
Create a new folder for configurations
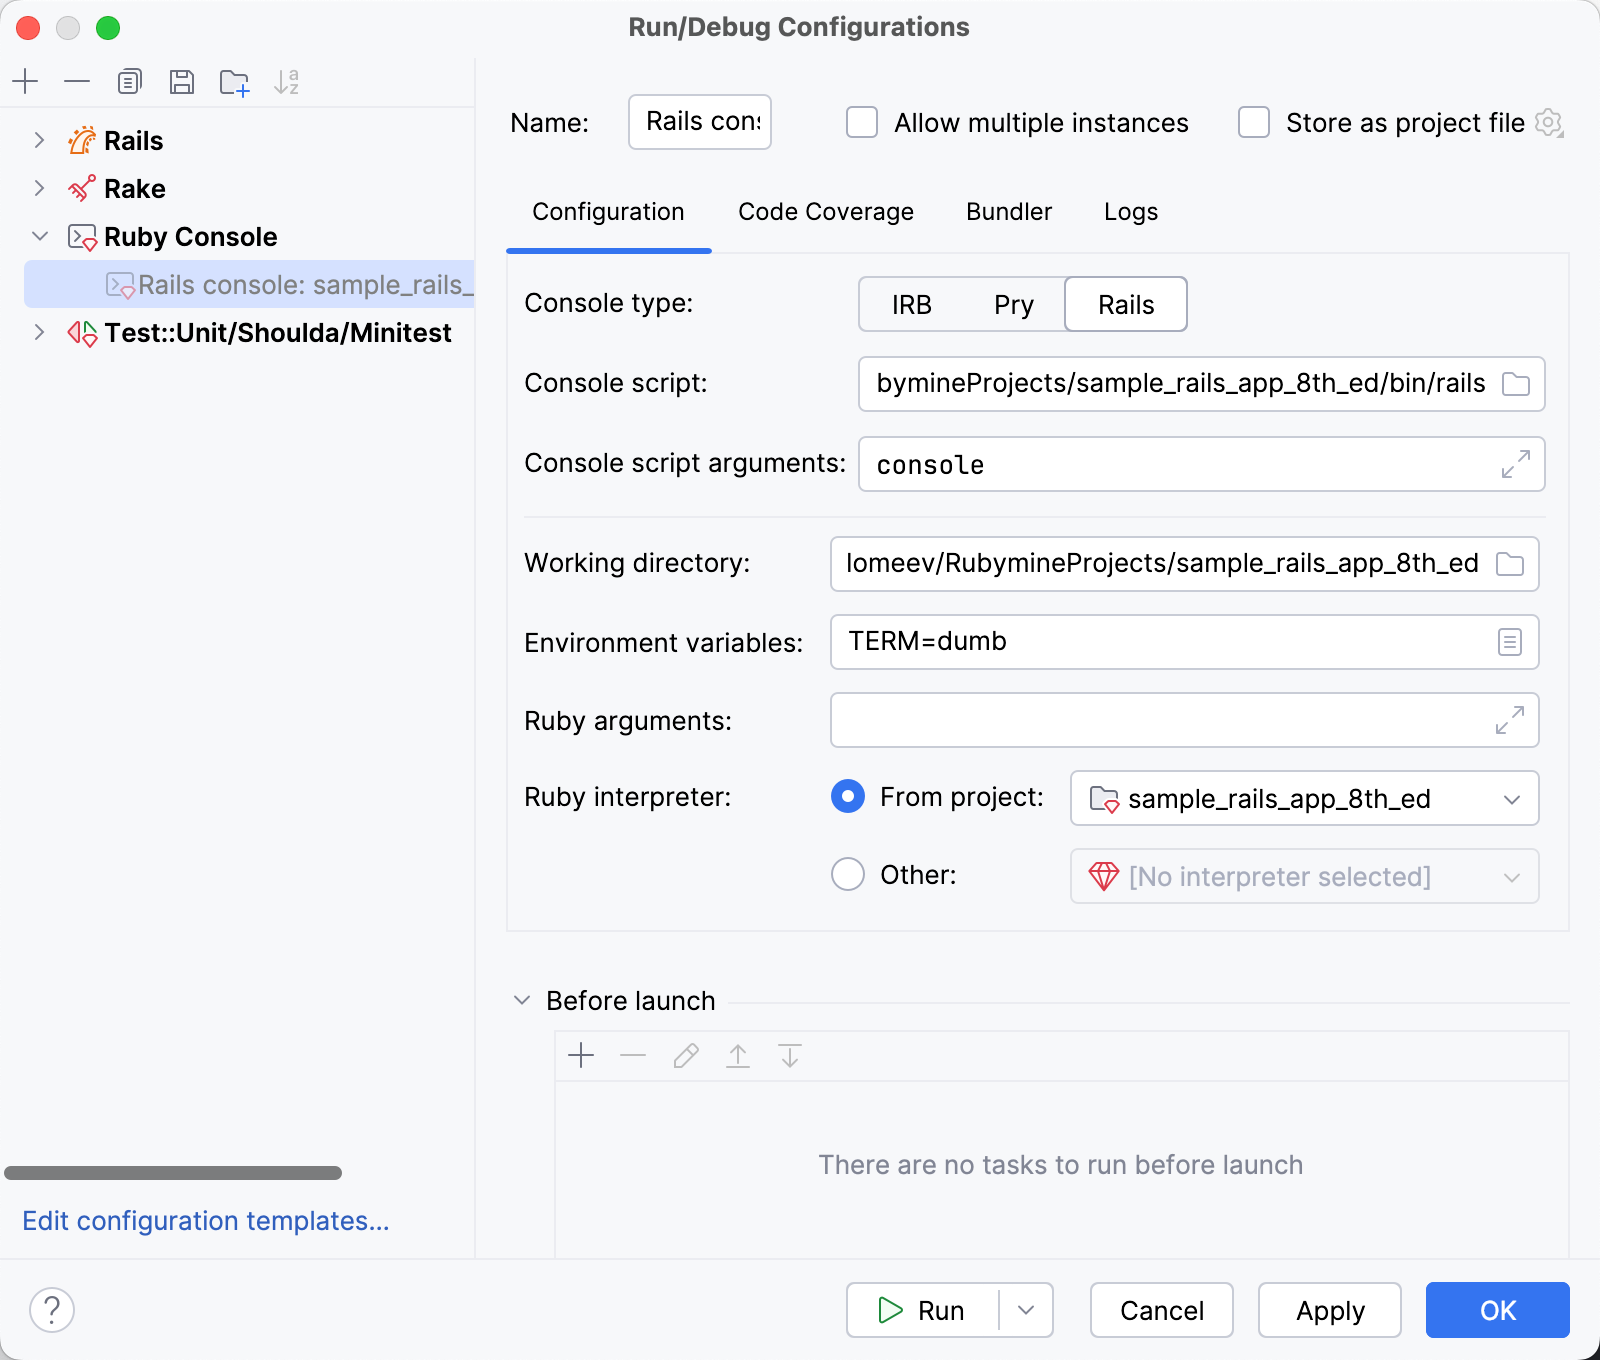pos(234,81)
